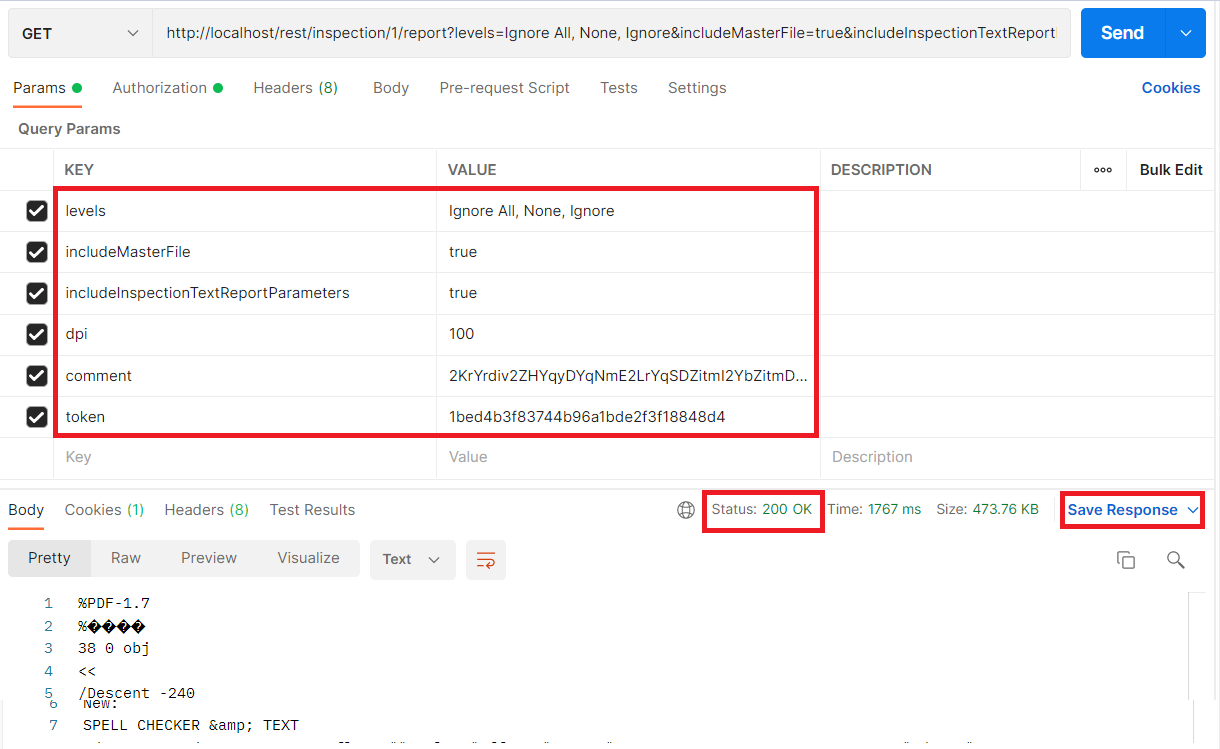The image size is (1220, 749).
Task: Open the Cookies link
Action: point(1170,88)
